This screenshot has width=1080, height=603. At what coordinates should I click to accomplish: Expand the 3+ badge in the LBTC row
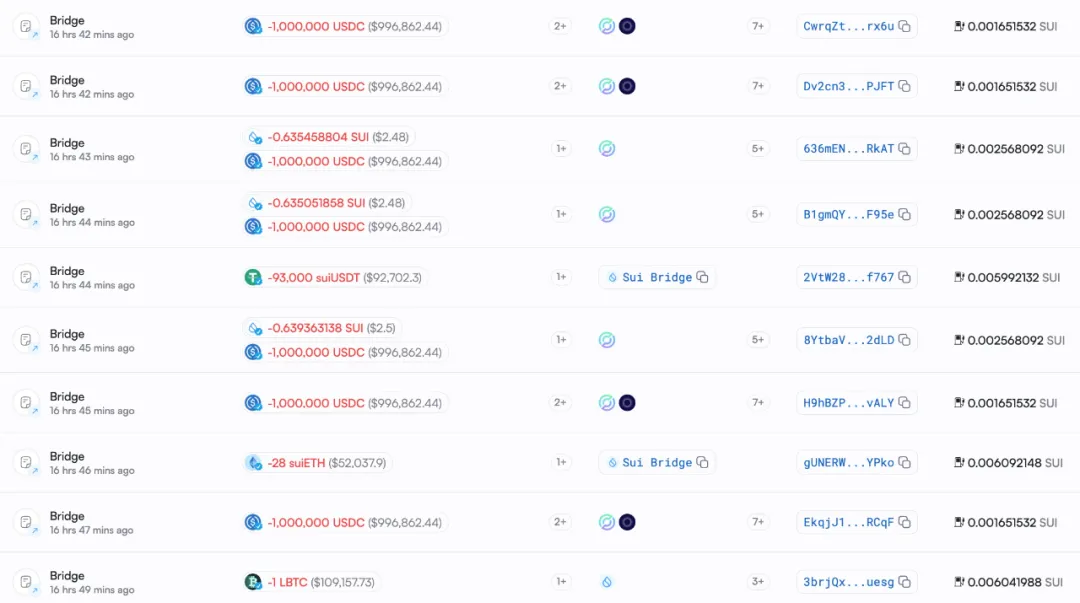point(759,582)
